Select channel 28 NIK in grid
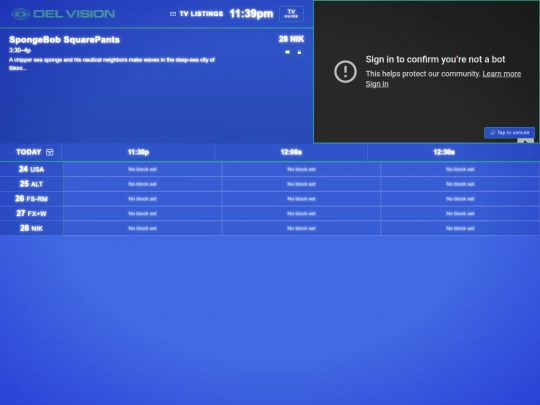Screen dimensions: 540x405 pos(31,228)
